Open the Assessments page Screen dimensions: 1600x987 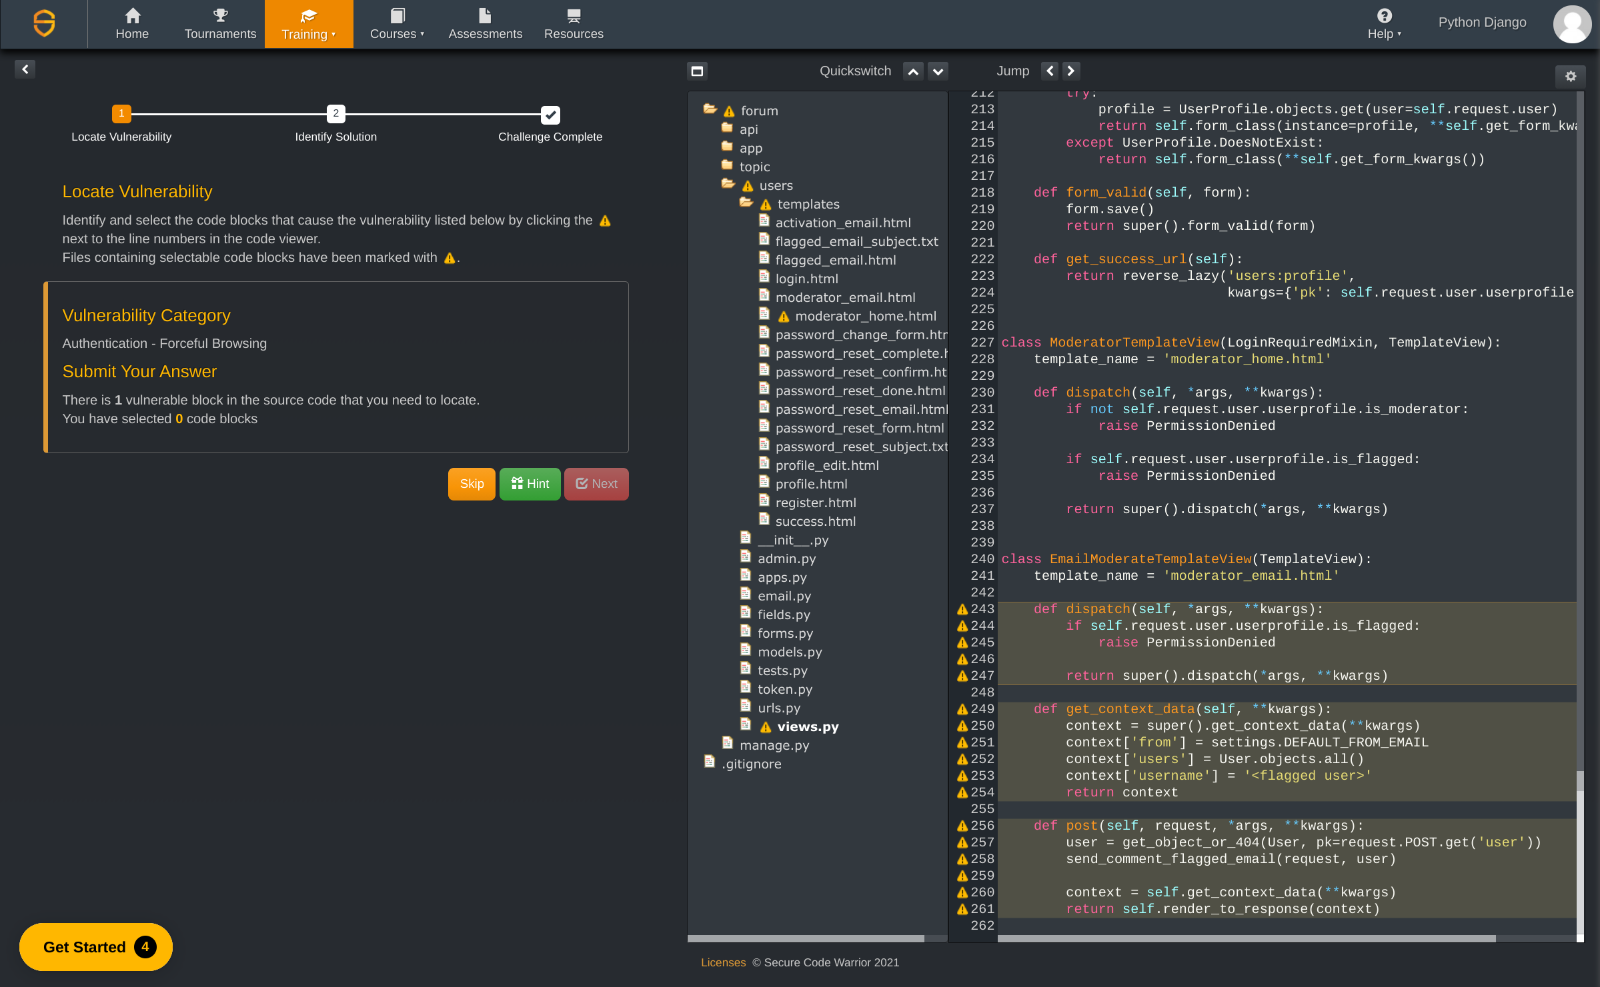point(485,24)
